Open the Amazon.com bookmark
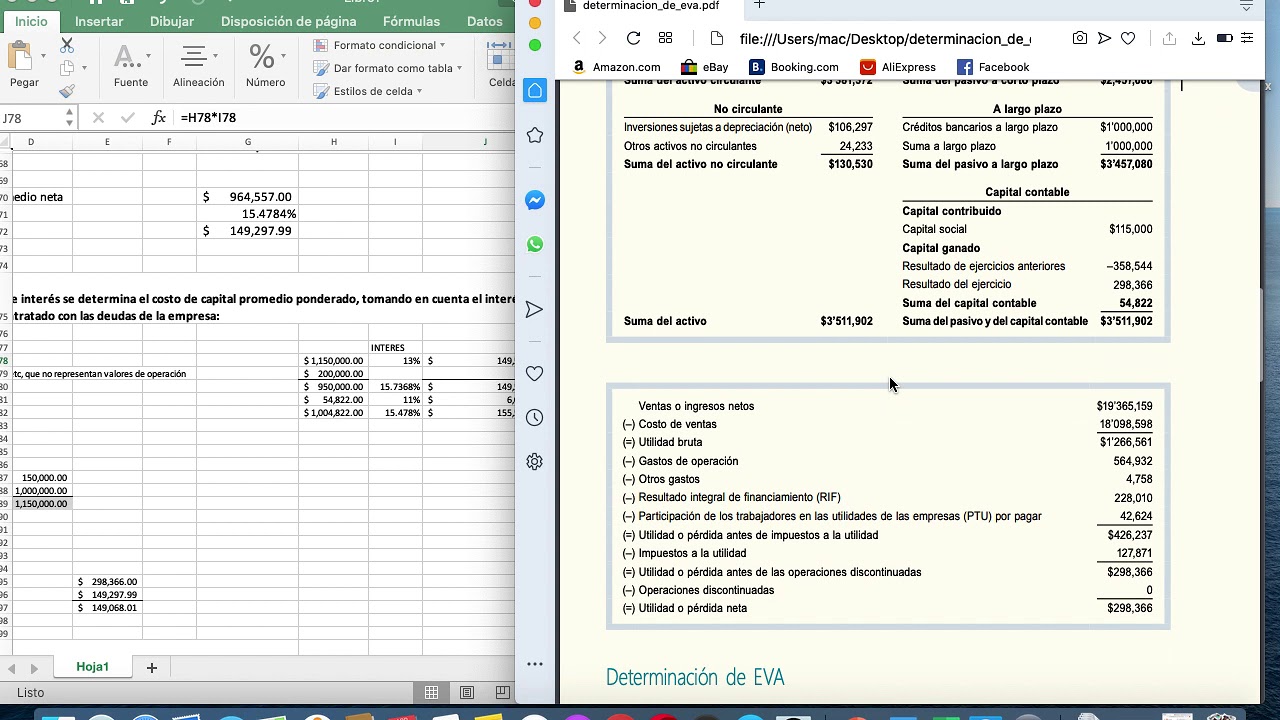The width and height of the screenshot is (1280, 720). click(x=616, y=67)
